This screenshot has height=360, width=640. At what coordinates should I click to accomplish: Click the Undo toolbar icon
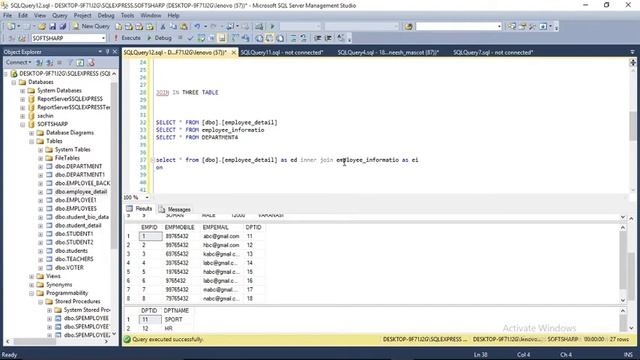click(x=197, y=27)
